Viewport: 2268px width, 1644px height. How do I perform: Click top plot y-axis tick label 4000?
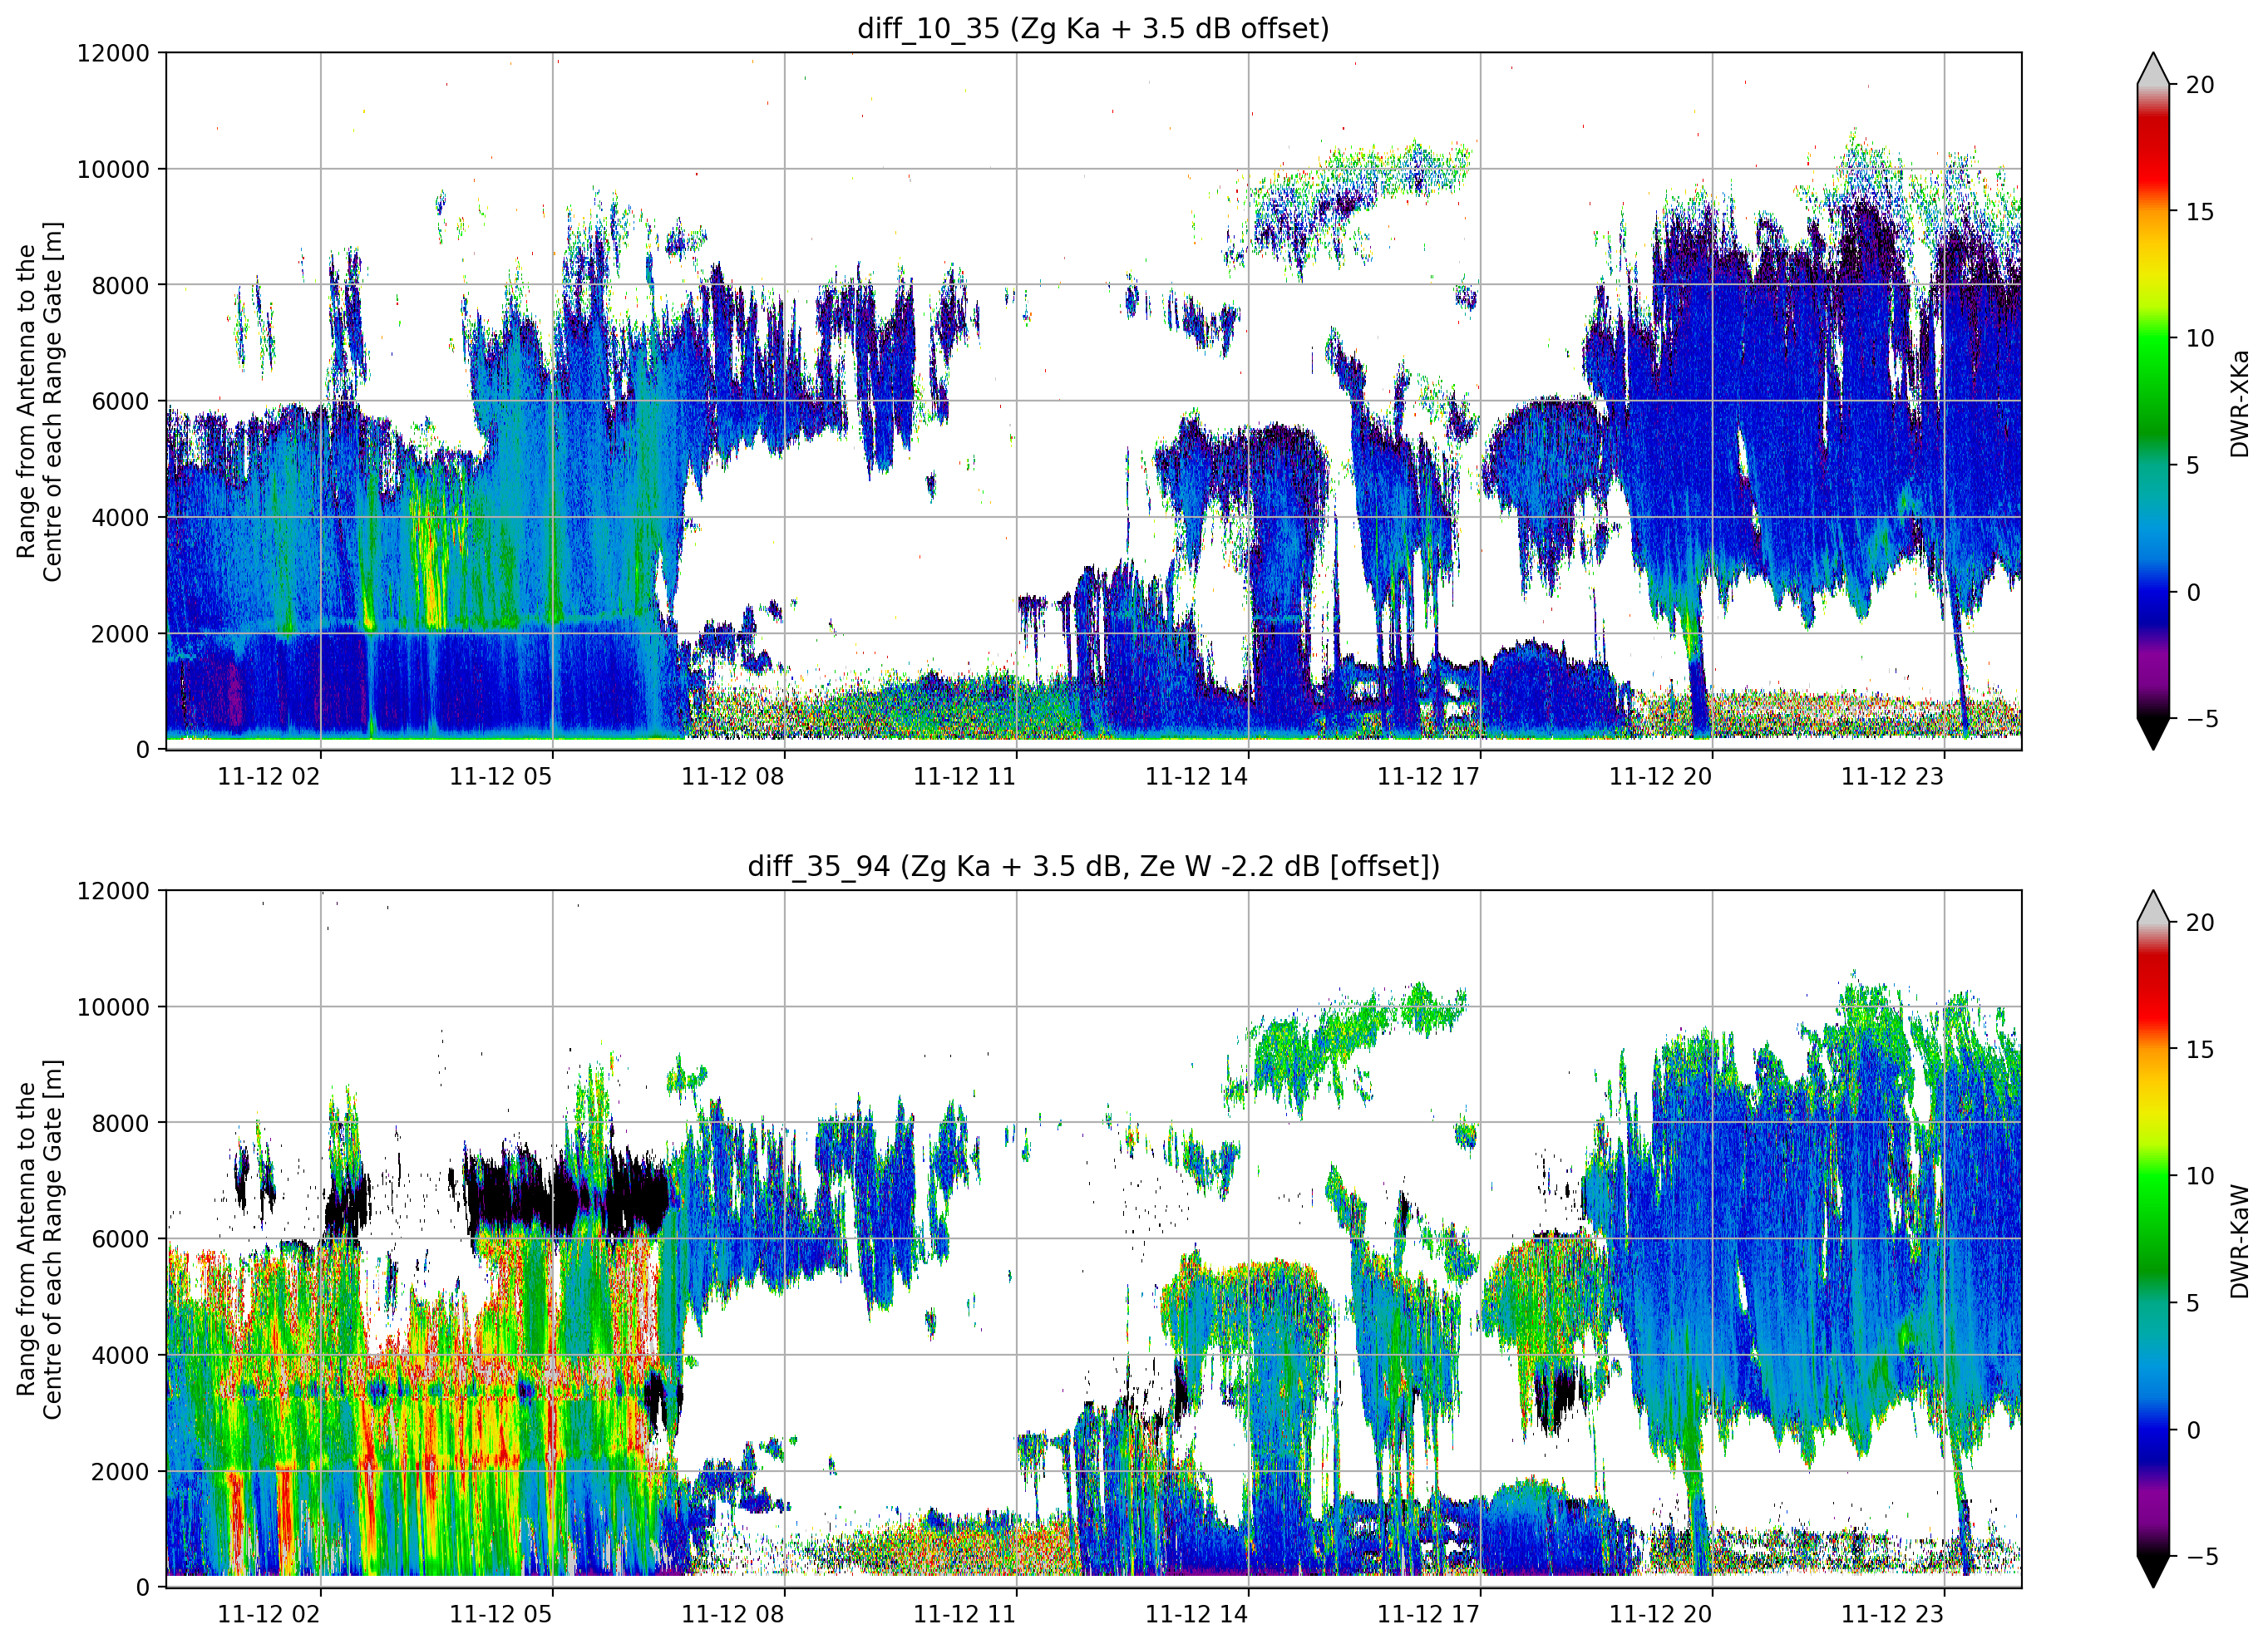pos(120,517)
